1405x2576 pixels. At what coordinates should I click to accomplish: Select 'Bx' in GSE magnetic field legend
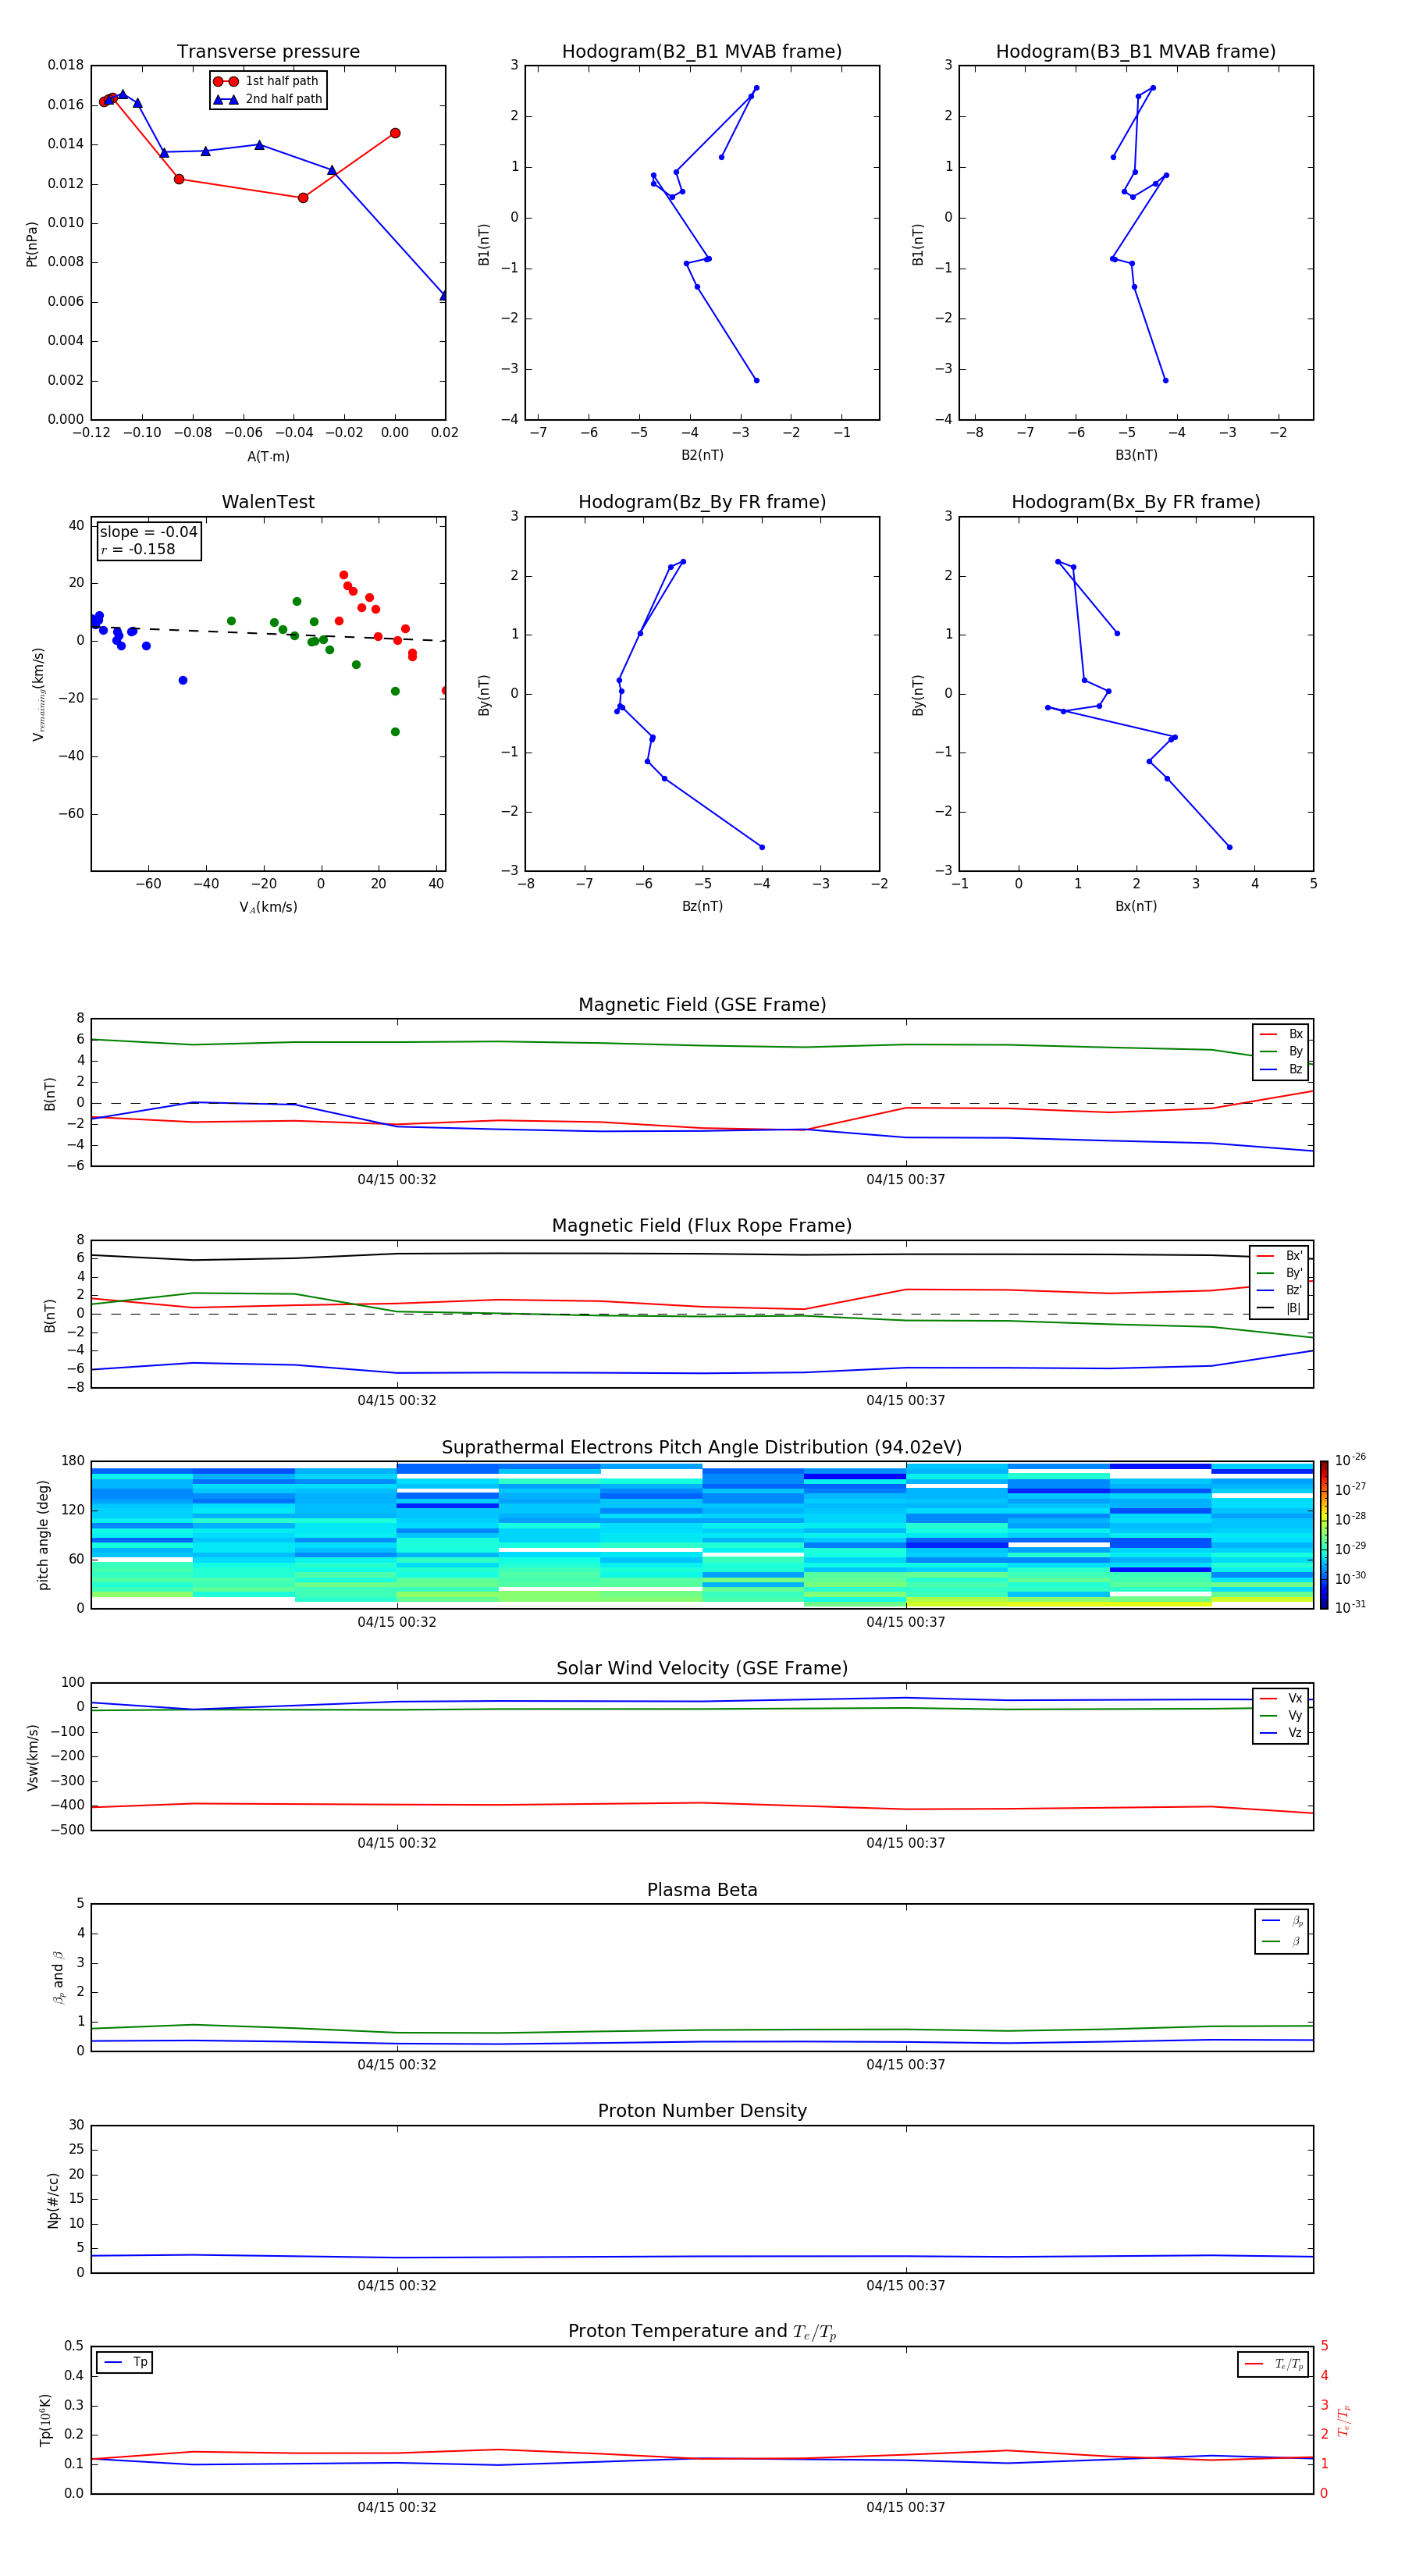[x=1281, y=1034]
